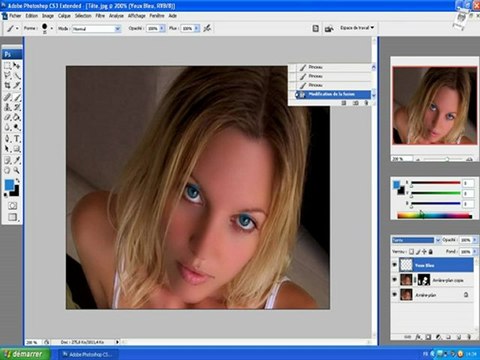The image size is (480, 360).
Task: Click the foreground blue color swatch in toolbox
Action: pyautogui.click(x=9, y=184)
